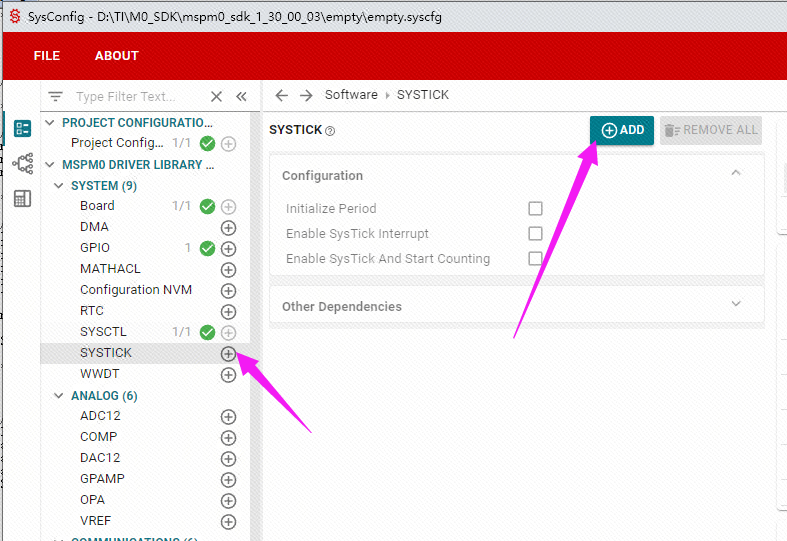Go back using the left arrow
This screenshot has width=787, height=541.
[282, 95]
